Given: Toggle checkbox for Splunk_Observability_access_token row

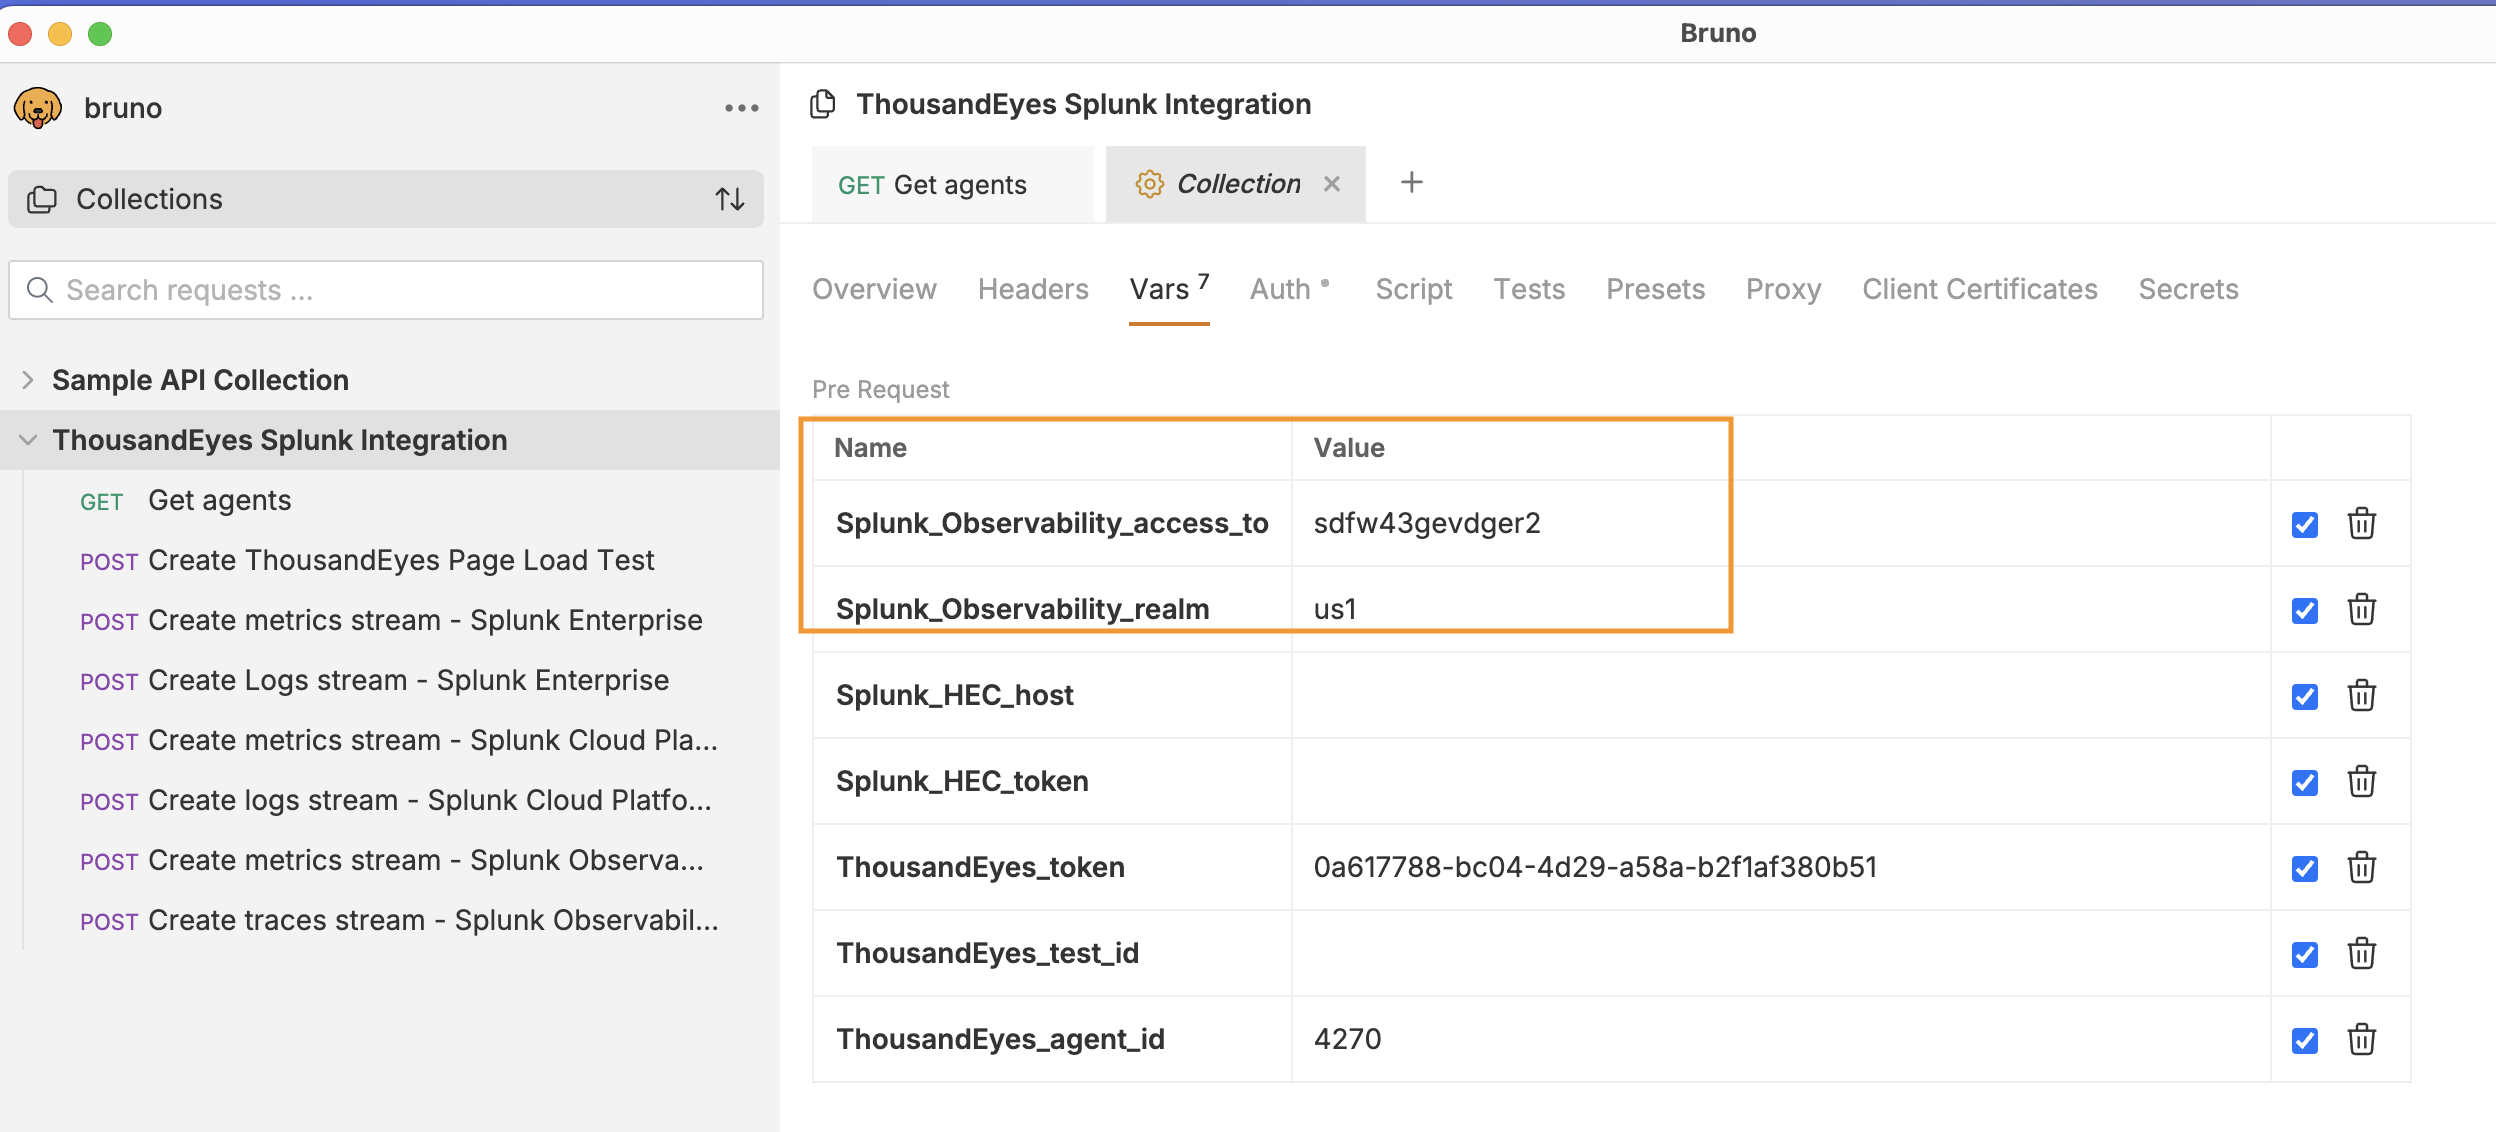Looking at the screenshot, I should tap(2304, 524).
